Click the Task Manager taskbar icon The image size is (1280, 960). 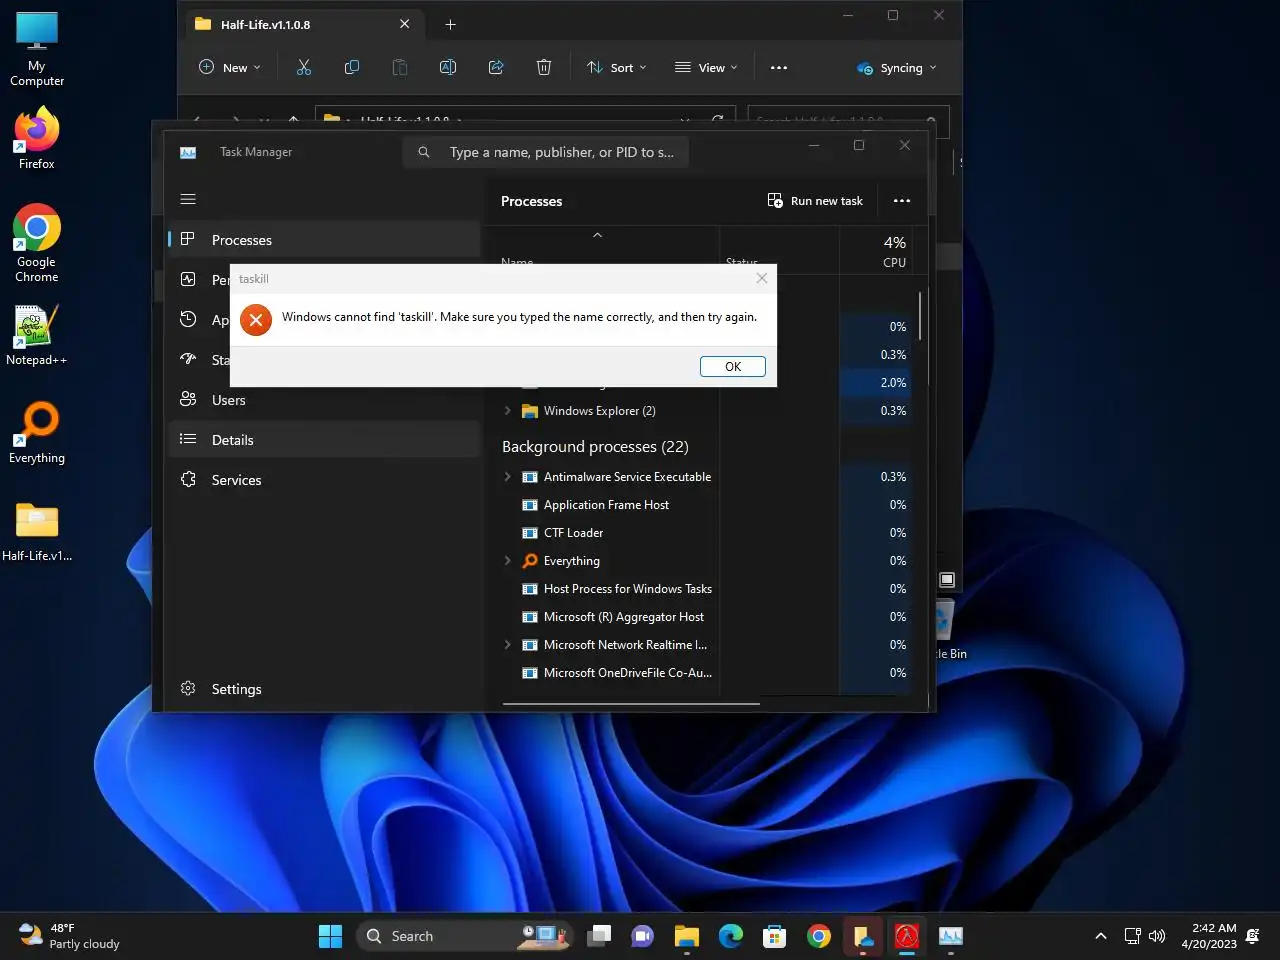click(x=951, y=936)
